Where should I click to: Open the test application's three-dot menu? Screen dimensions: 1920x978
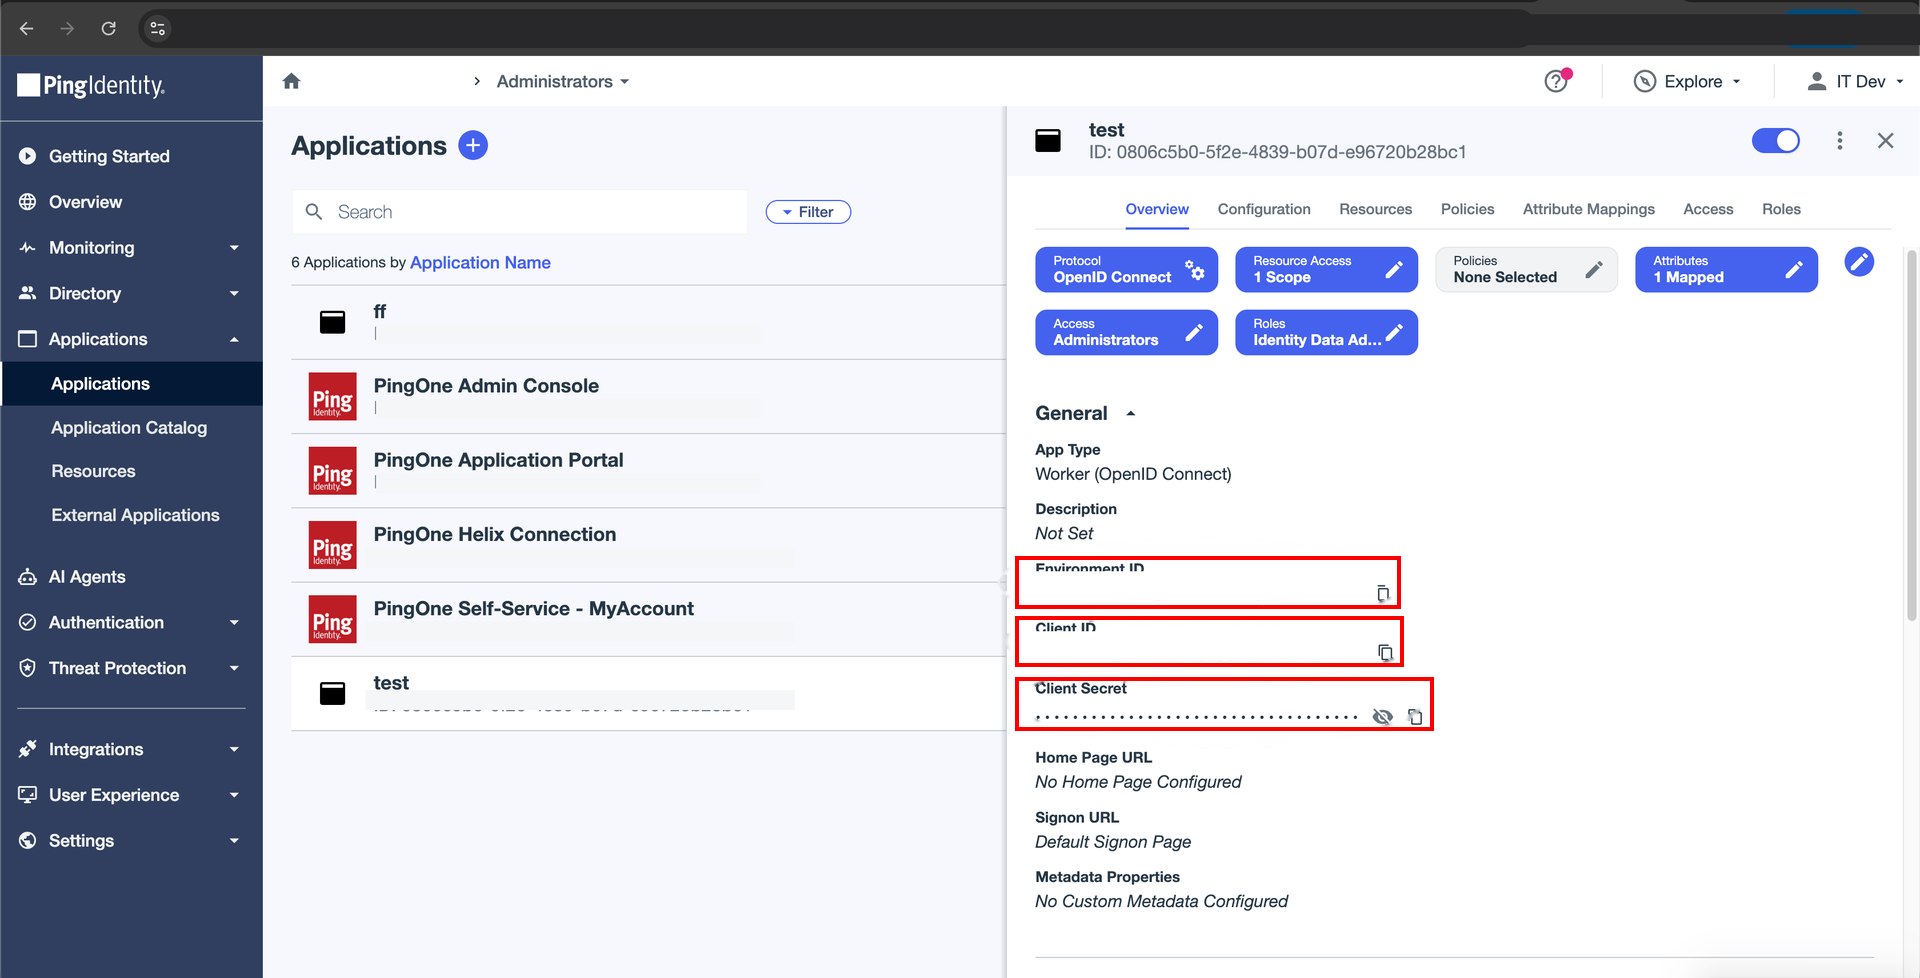[1839, 141]
